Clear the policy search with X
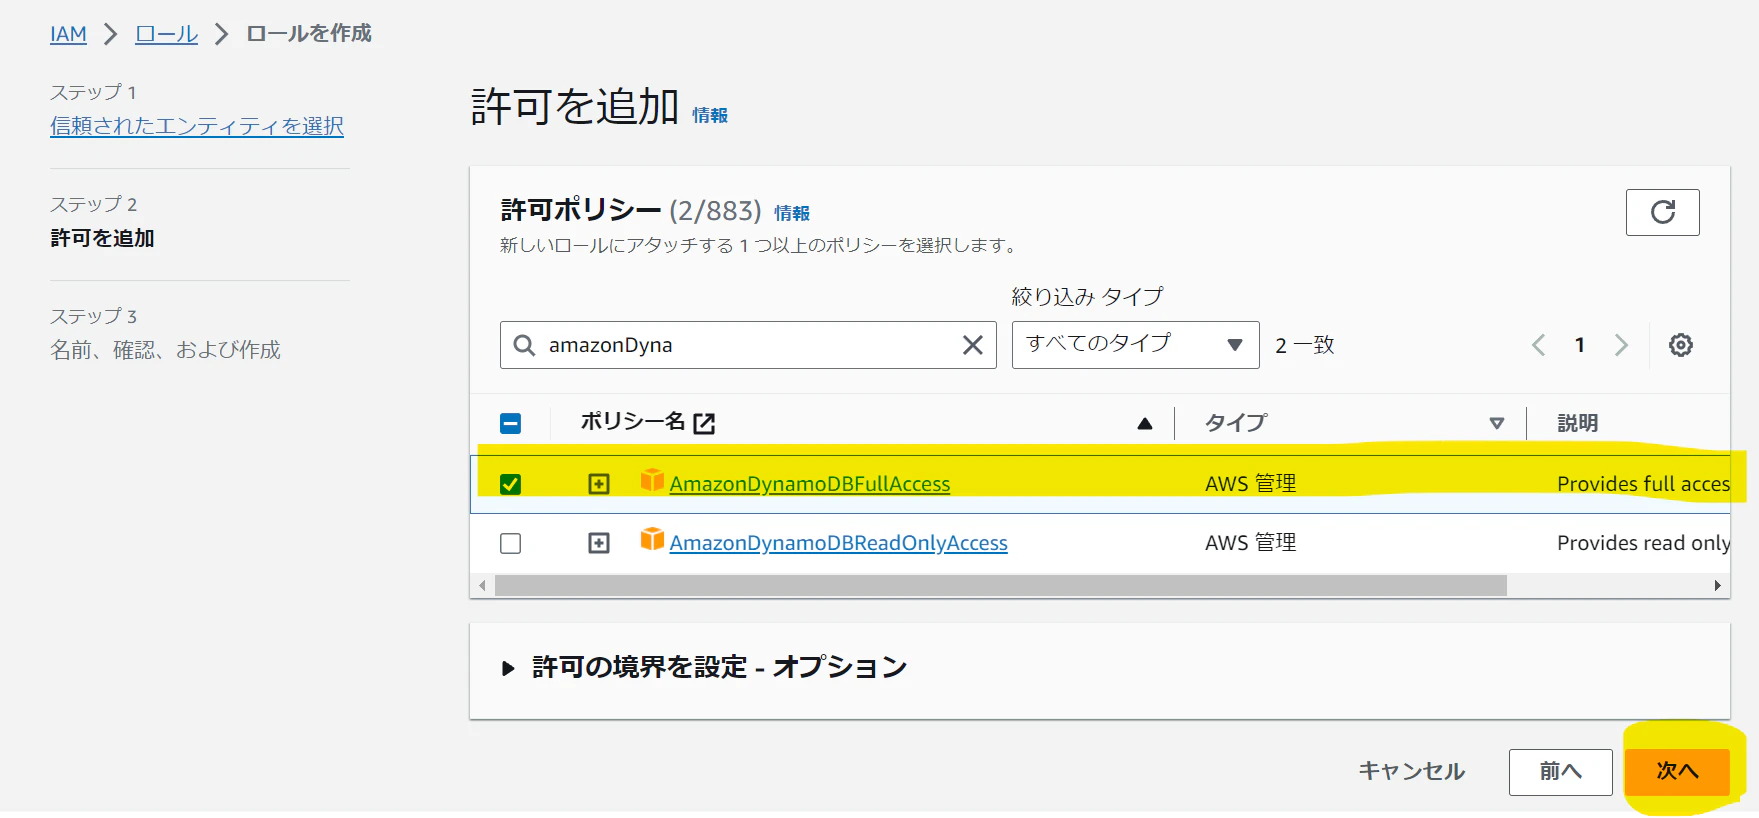This screenshot has width=1759, height=818. (972, 345)
